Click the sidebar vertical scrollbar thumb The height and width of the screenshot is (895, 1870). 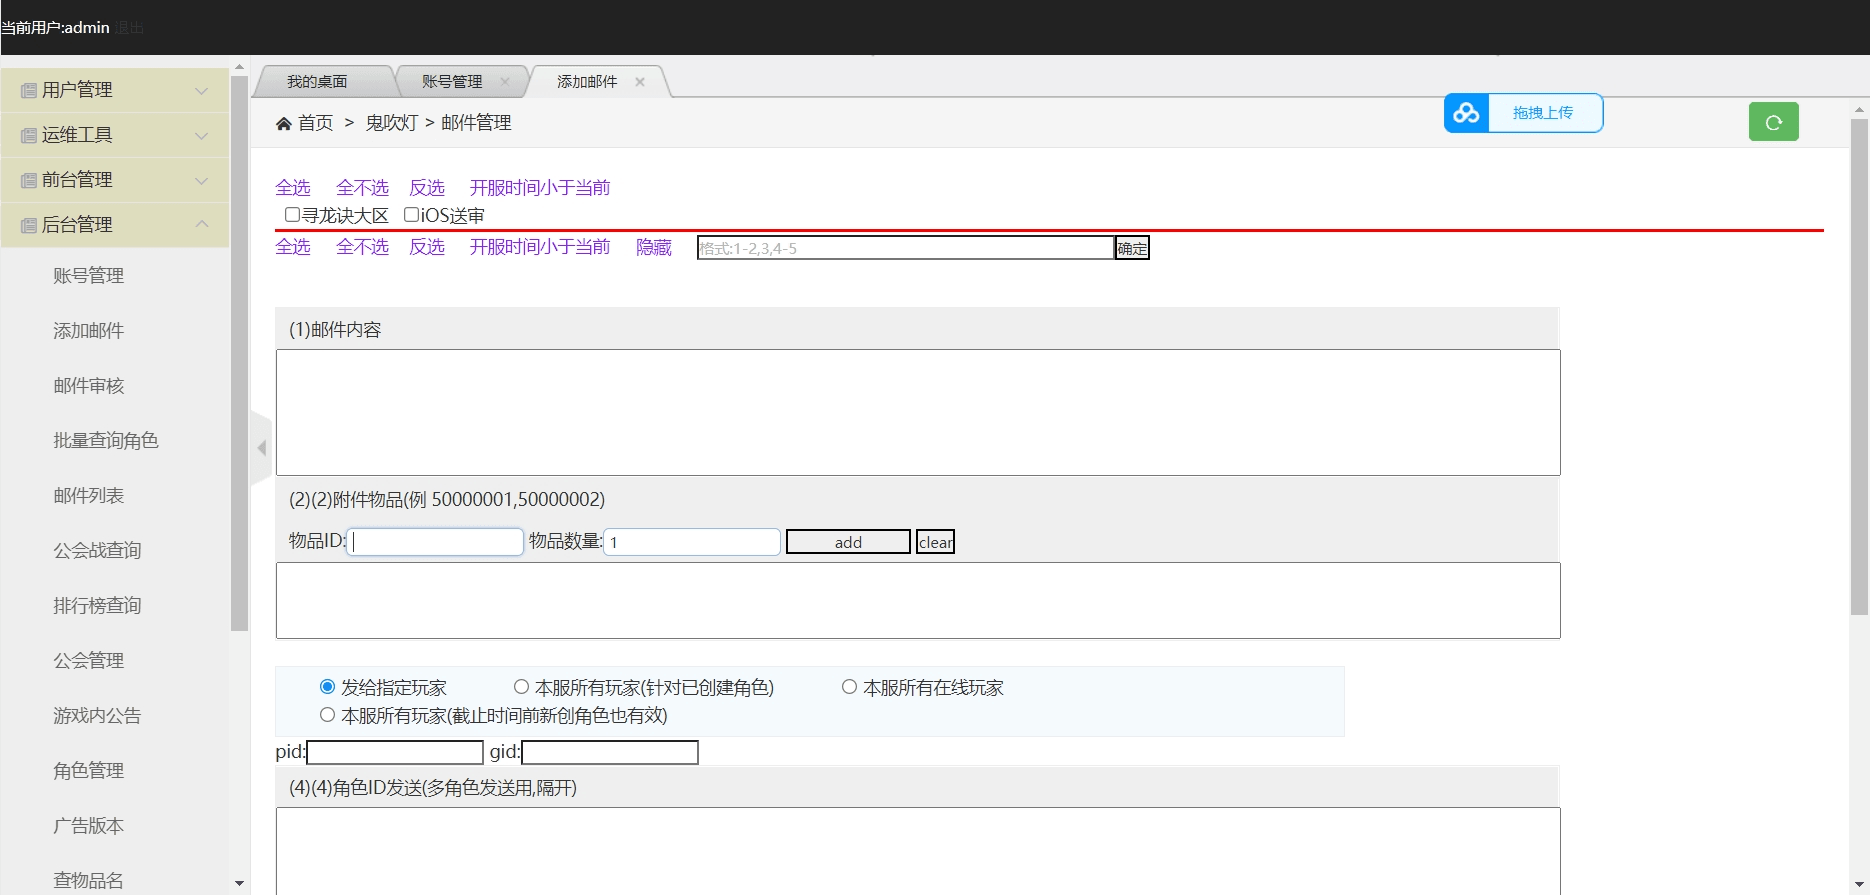239,354
